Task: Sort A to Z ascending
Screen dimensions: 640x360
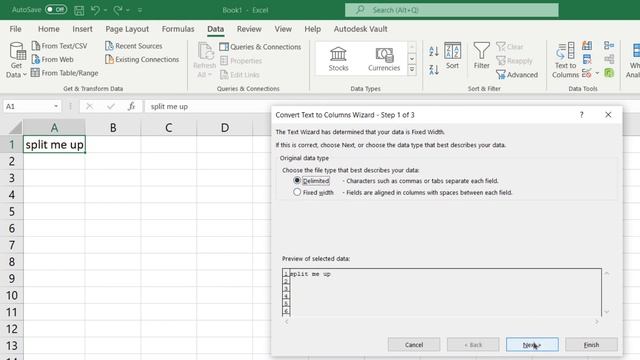Action: (x=434, y=51)
